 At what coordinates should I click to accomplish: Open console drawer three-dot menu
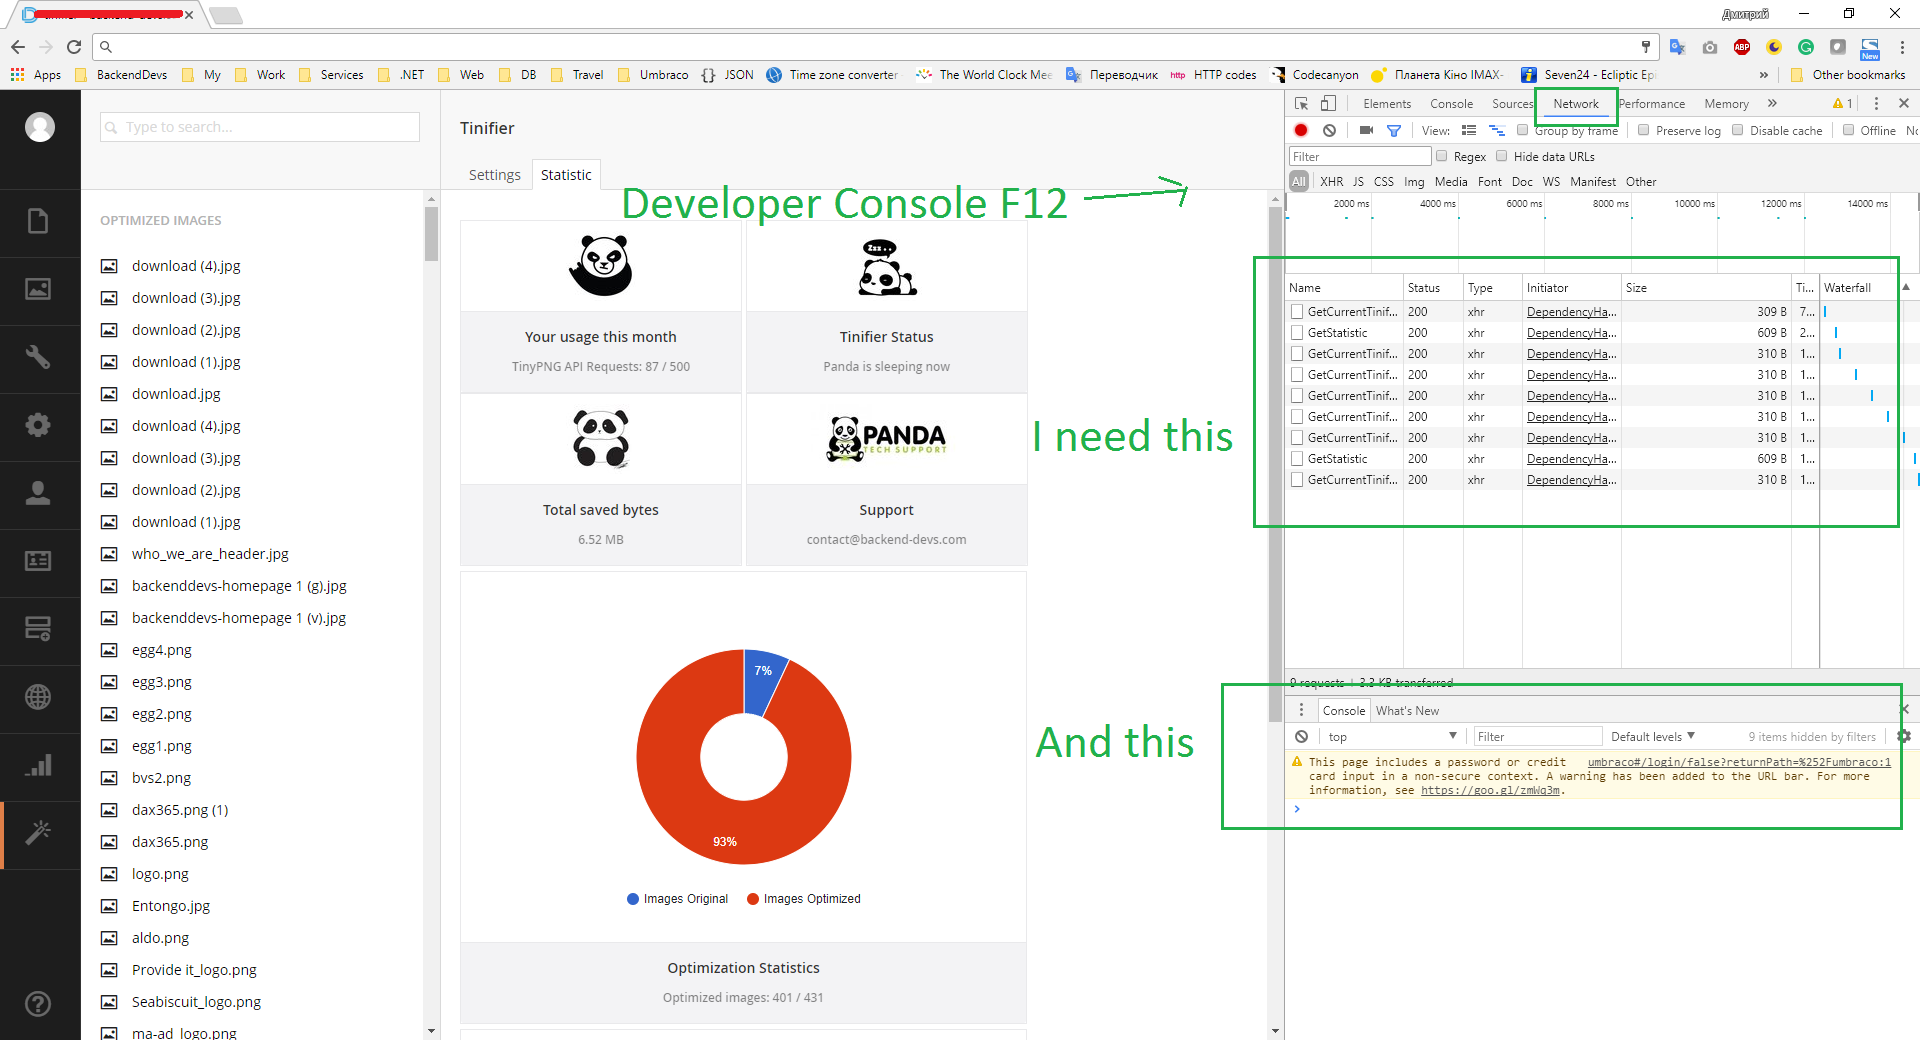coord(1301,710)
